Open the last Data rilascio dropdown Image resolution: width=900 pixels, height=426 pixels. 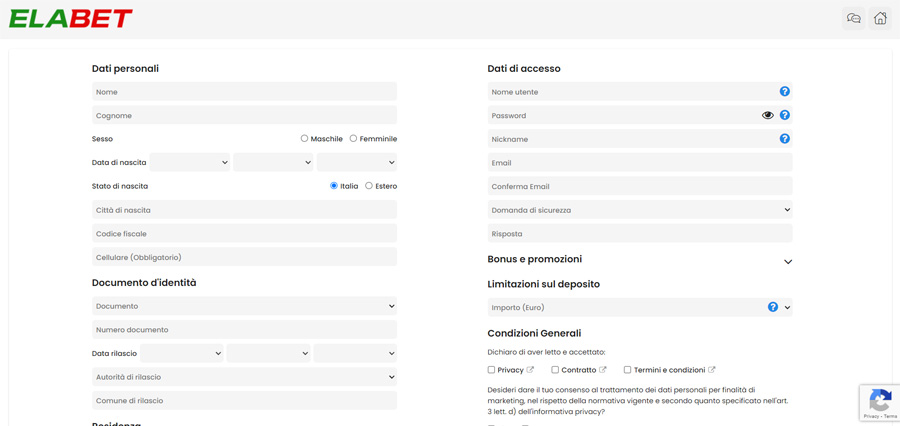(355, 353)
